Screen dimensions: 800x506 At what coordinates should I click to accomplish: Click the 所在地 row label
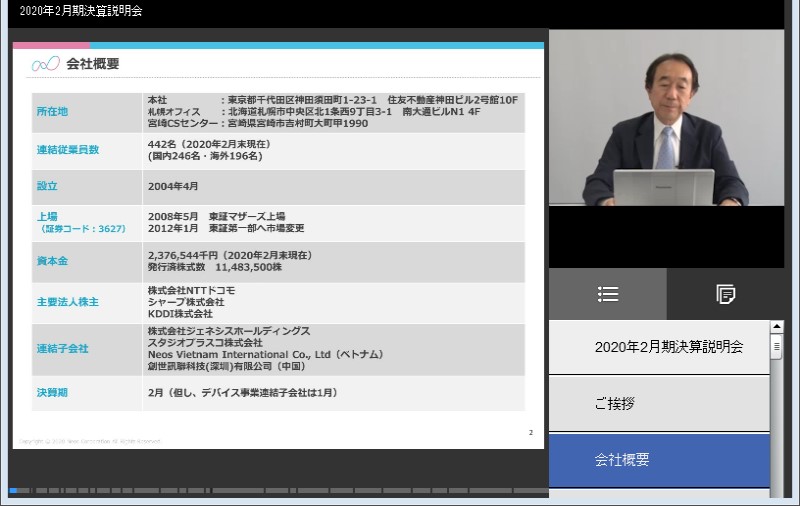click(52, 112)
